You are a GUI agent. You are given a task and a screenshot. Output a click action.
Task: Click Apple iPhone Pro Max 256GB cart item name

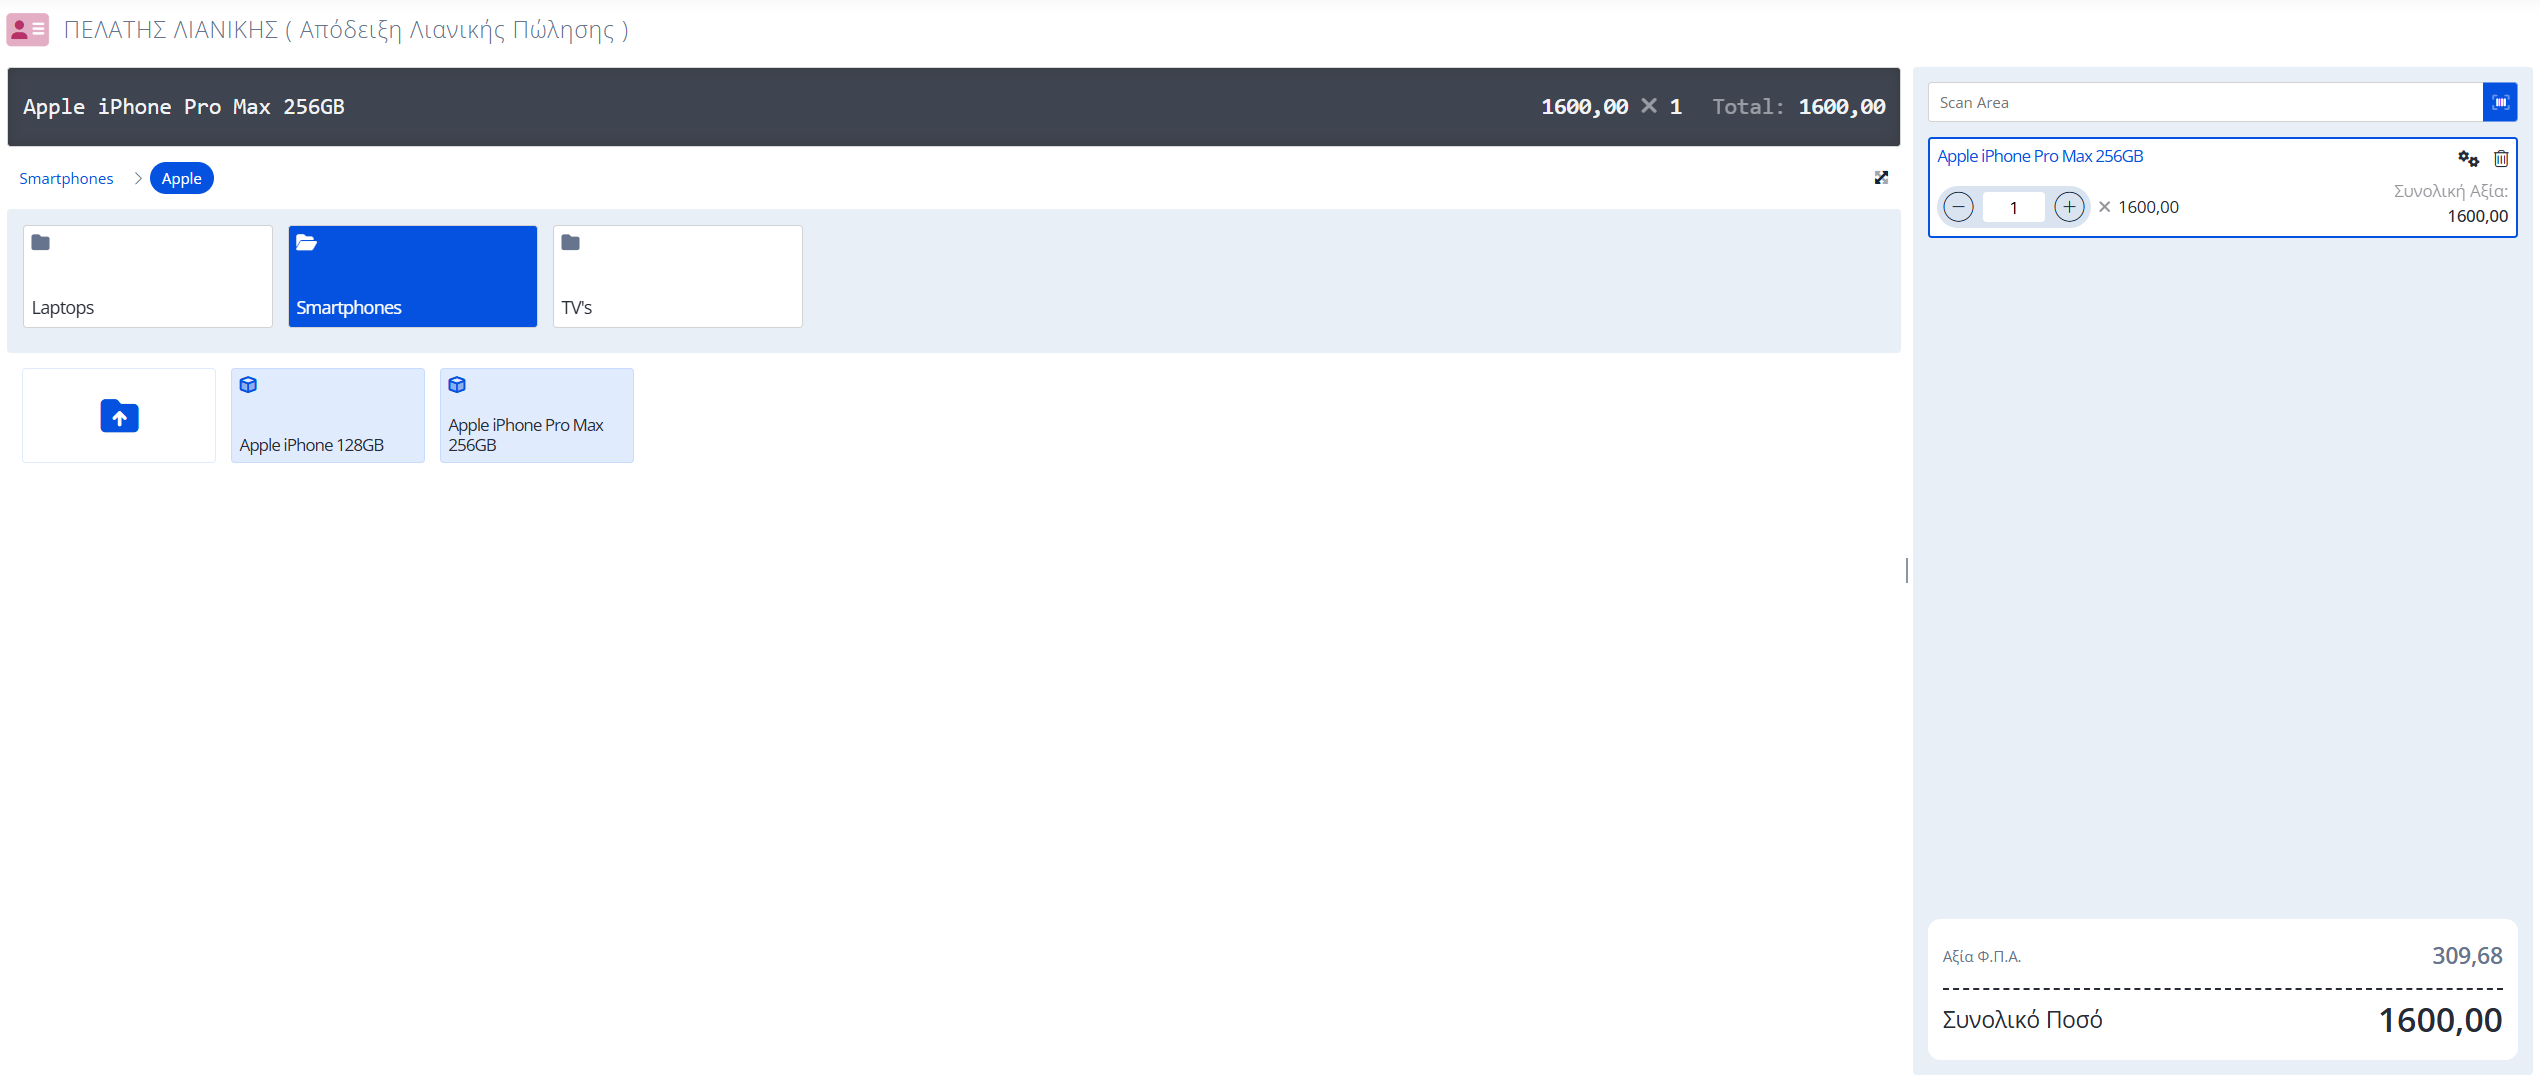coord(2040,156)
